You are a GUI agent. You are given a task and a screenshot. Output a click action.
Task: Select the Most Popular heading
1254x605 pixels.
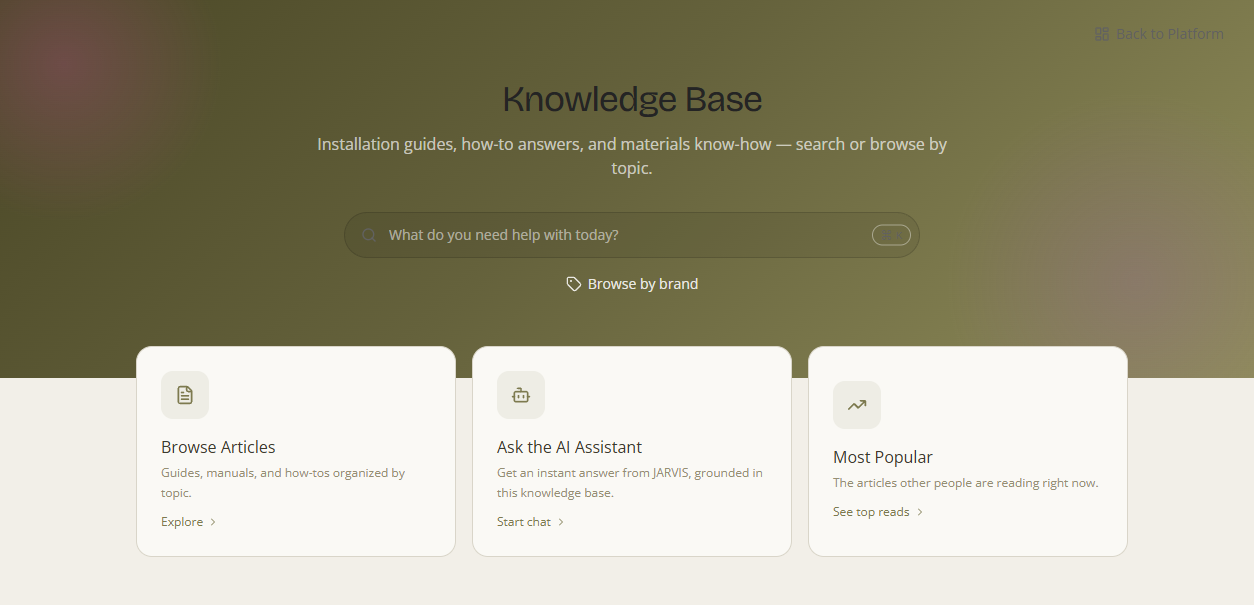pyautogui.click(x=883, y=457)
